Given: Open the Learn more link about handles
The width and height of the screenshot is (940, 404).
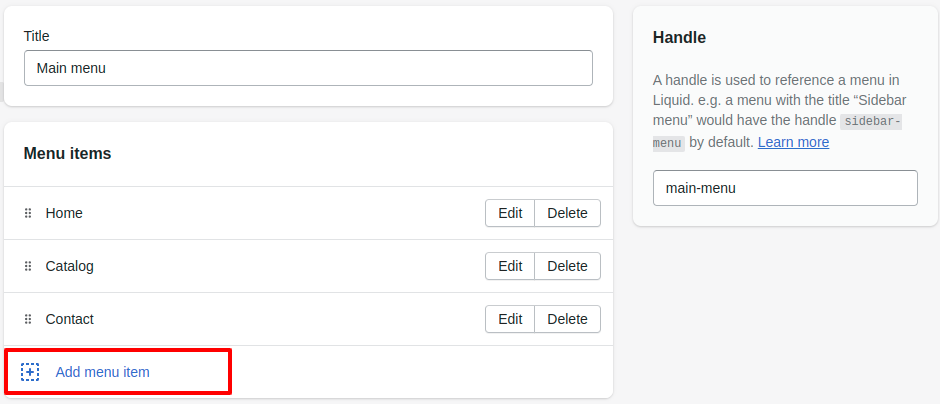Looking at the screenshot, I should 793,142.
